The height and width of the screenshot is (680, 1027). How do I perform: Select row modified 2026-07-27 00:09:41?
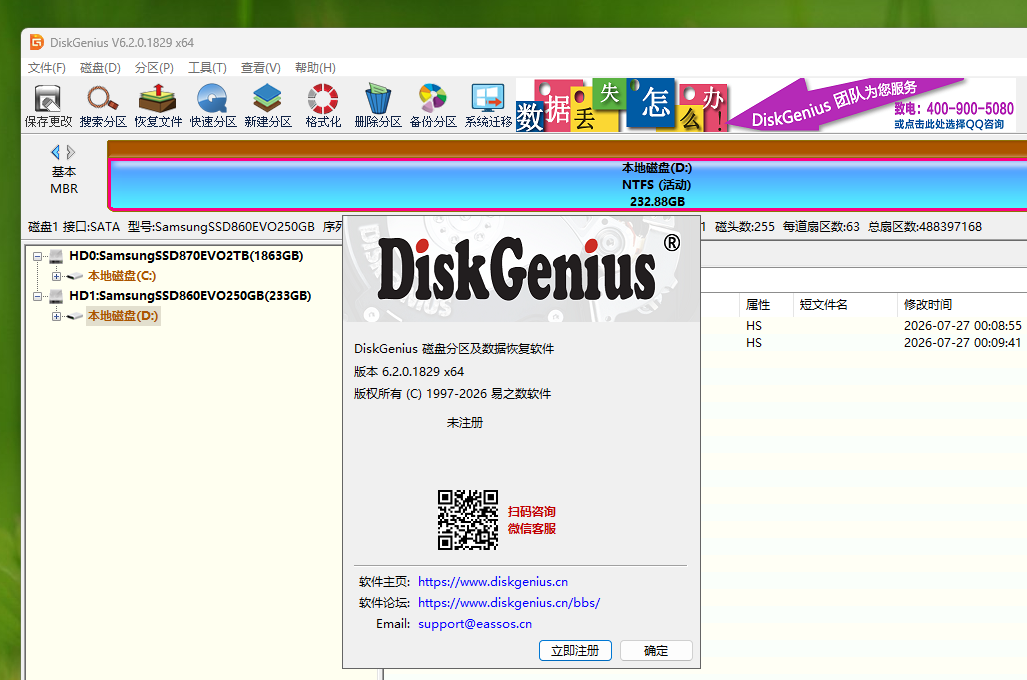click(864, 343)
